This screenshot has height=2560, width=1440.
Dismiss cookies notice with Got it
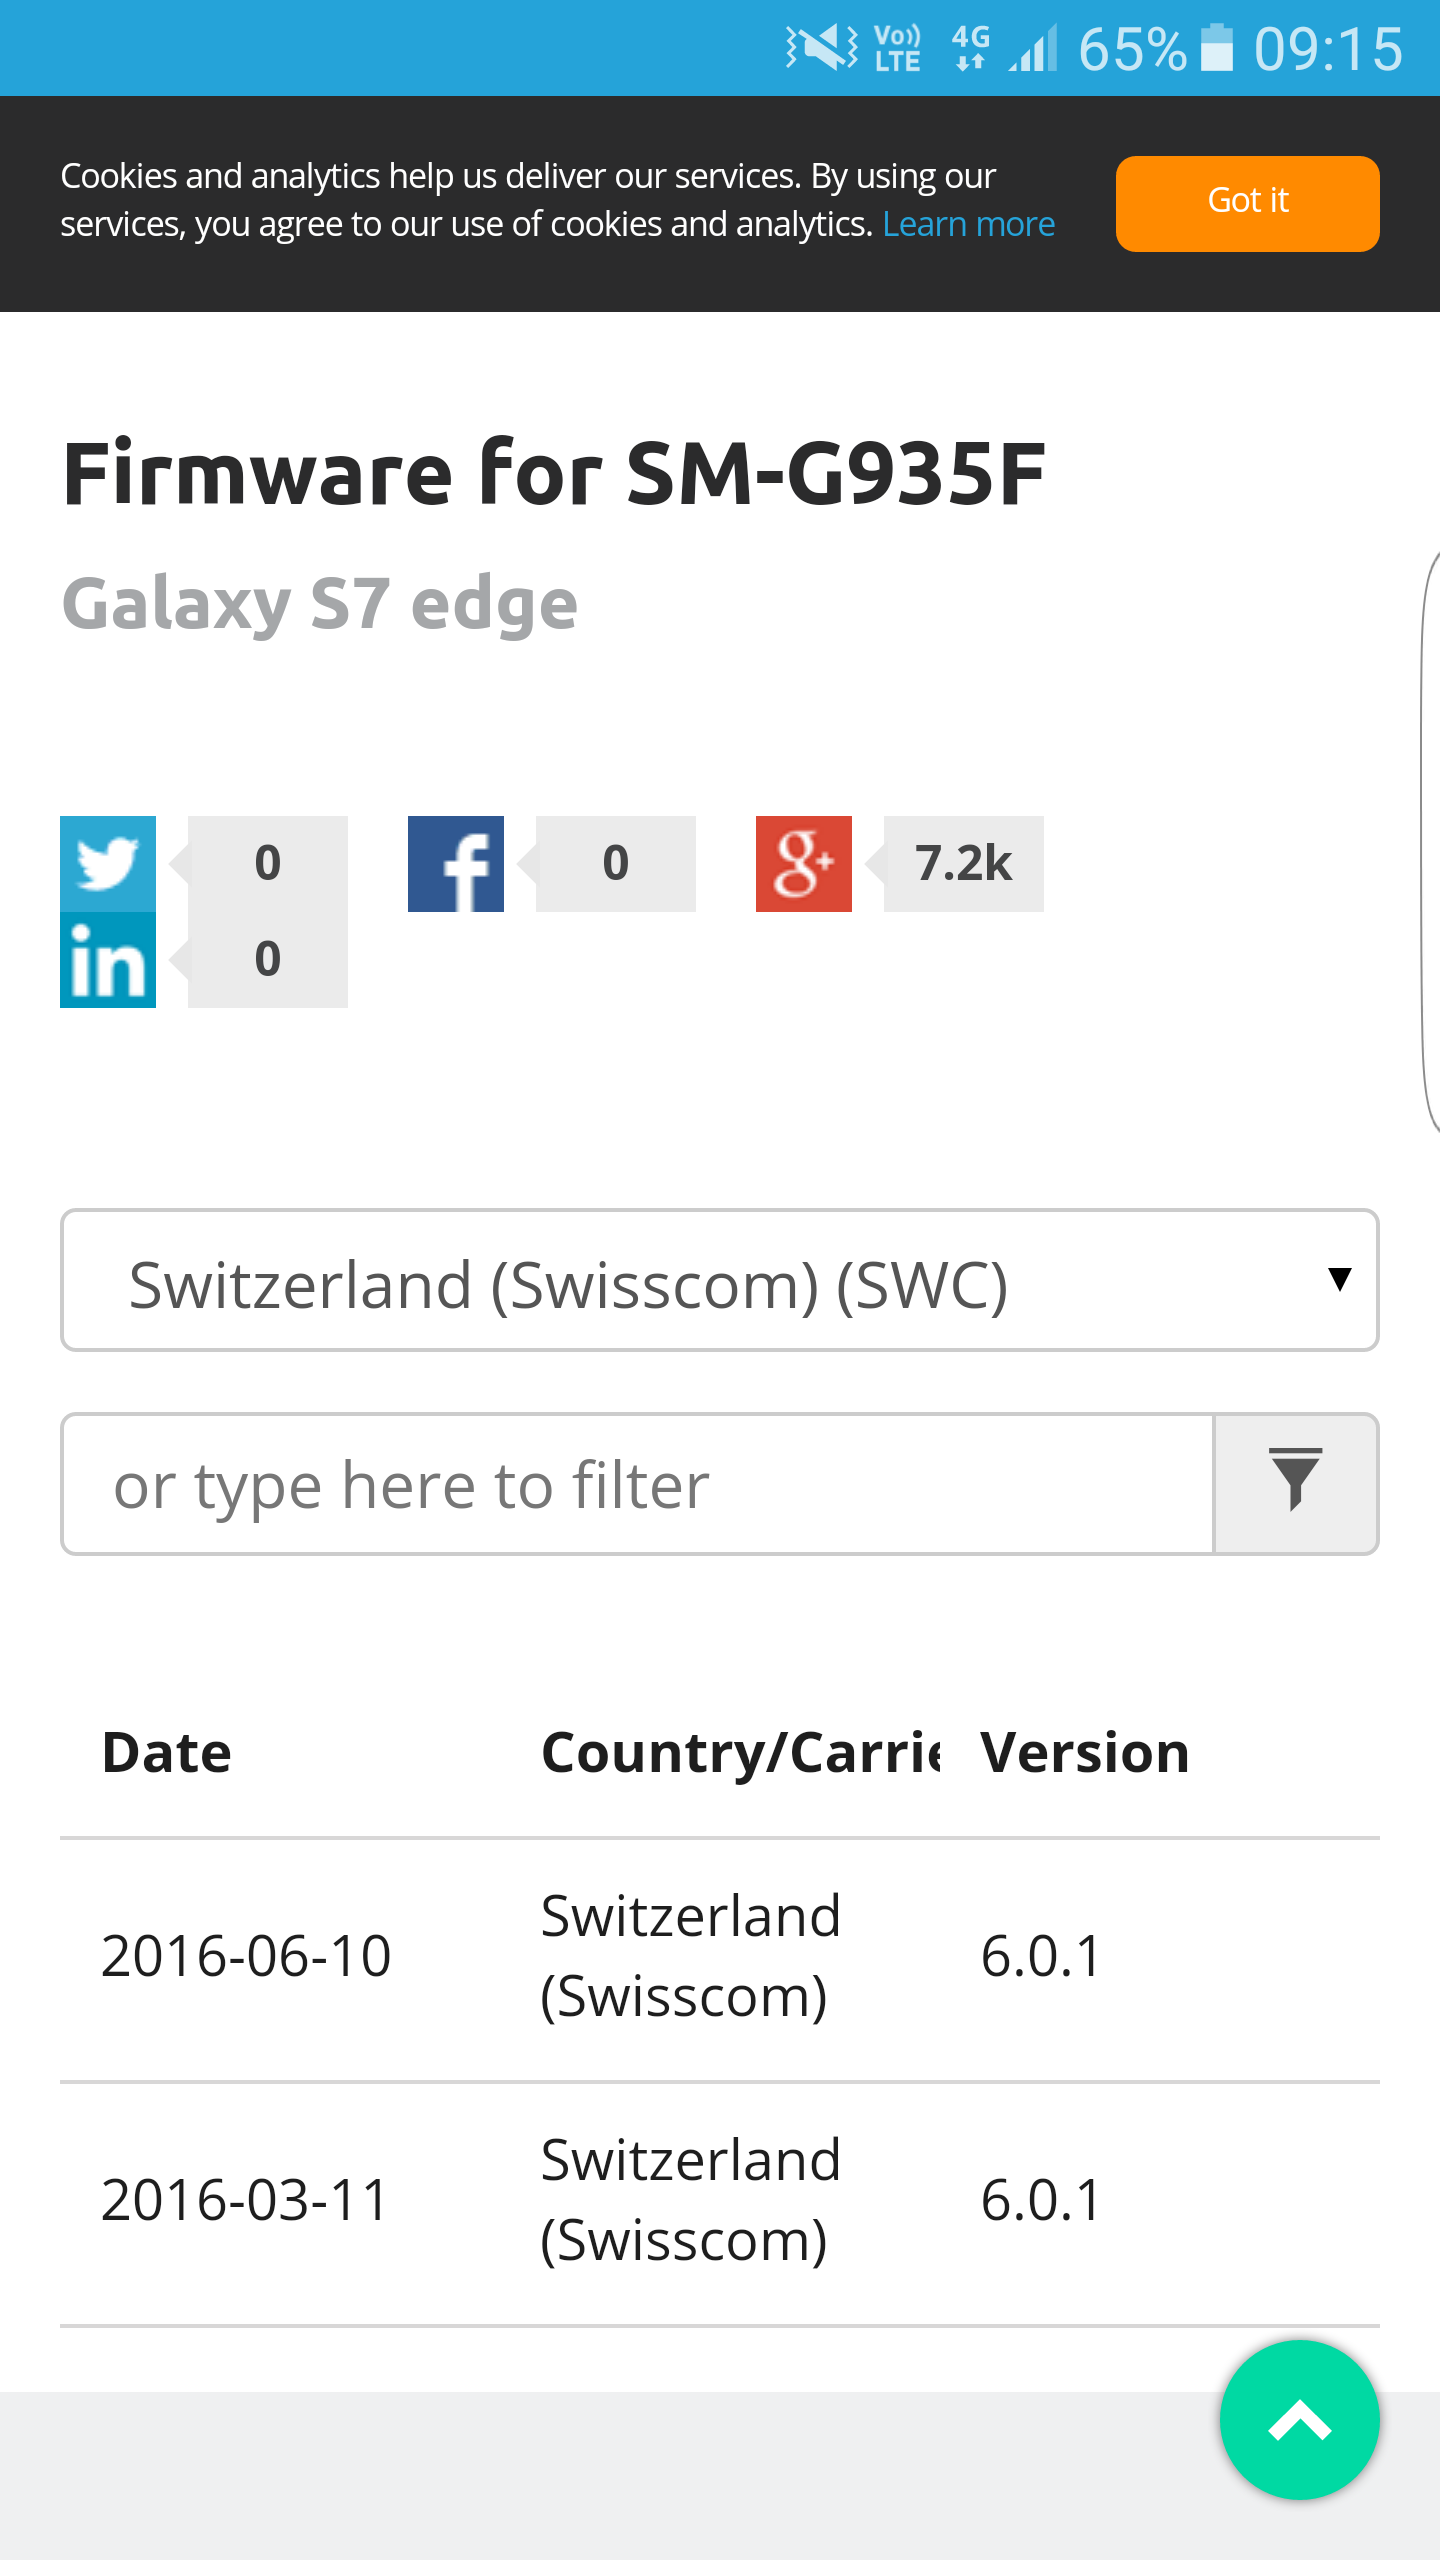click(x=1247, y=203)
